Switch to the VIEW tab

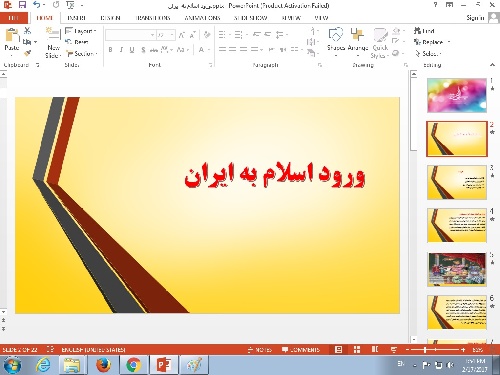pos(321,18)
